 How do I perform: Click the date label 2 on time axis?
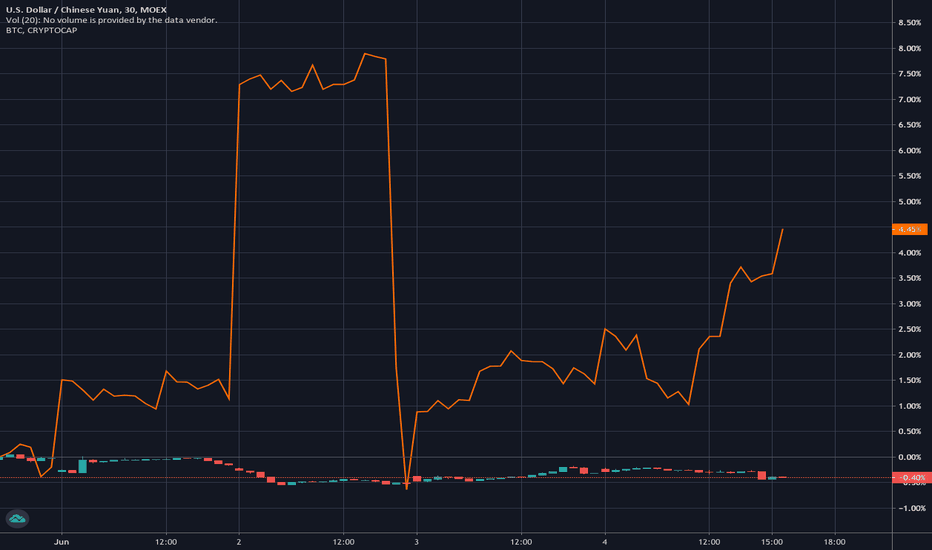[239, 542]
